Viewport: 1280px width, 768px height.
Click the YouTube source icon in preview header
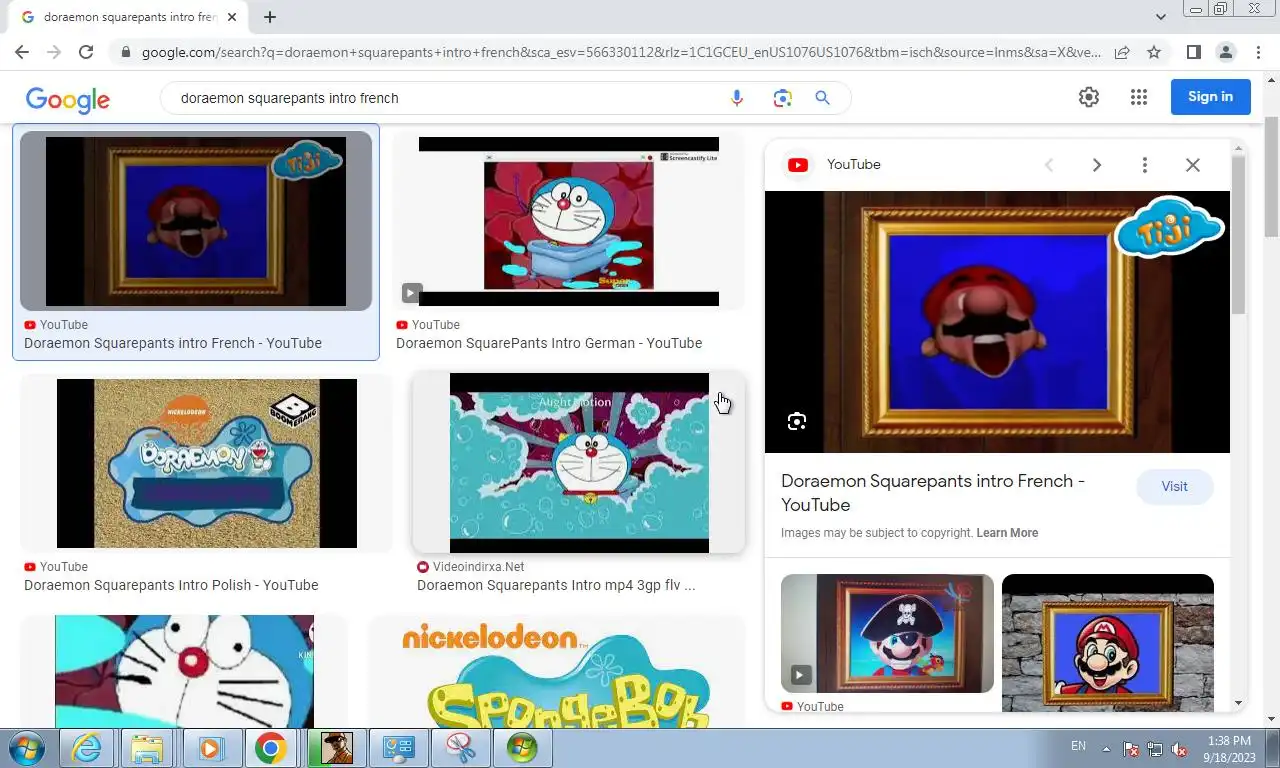798,165
